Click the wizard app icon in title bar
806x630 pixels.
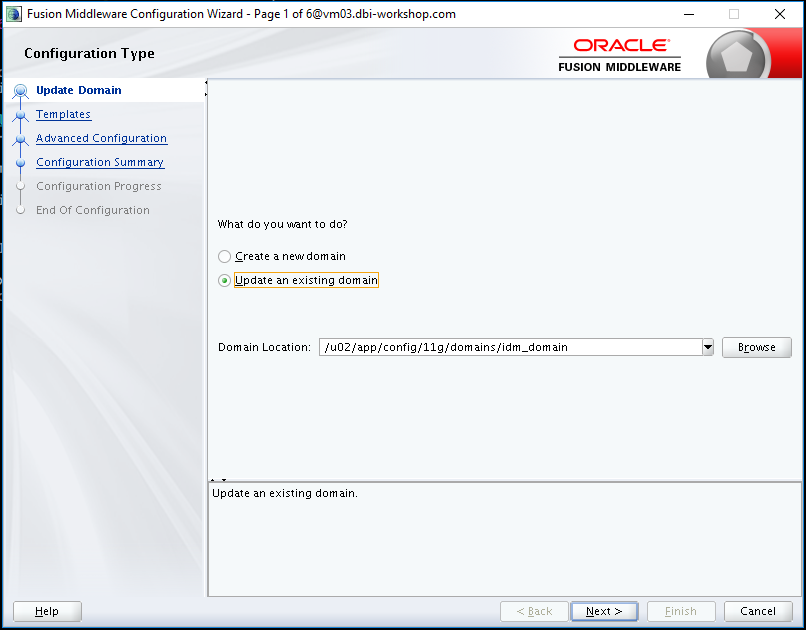point(13,14)
